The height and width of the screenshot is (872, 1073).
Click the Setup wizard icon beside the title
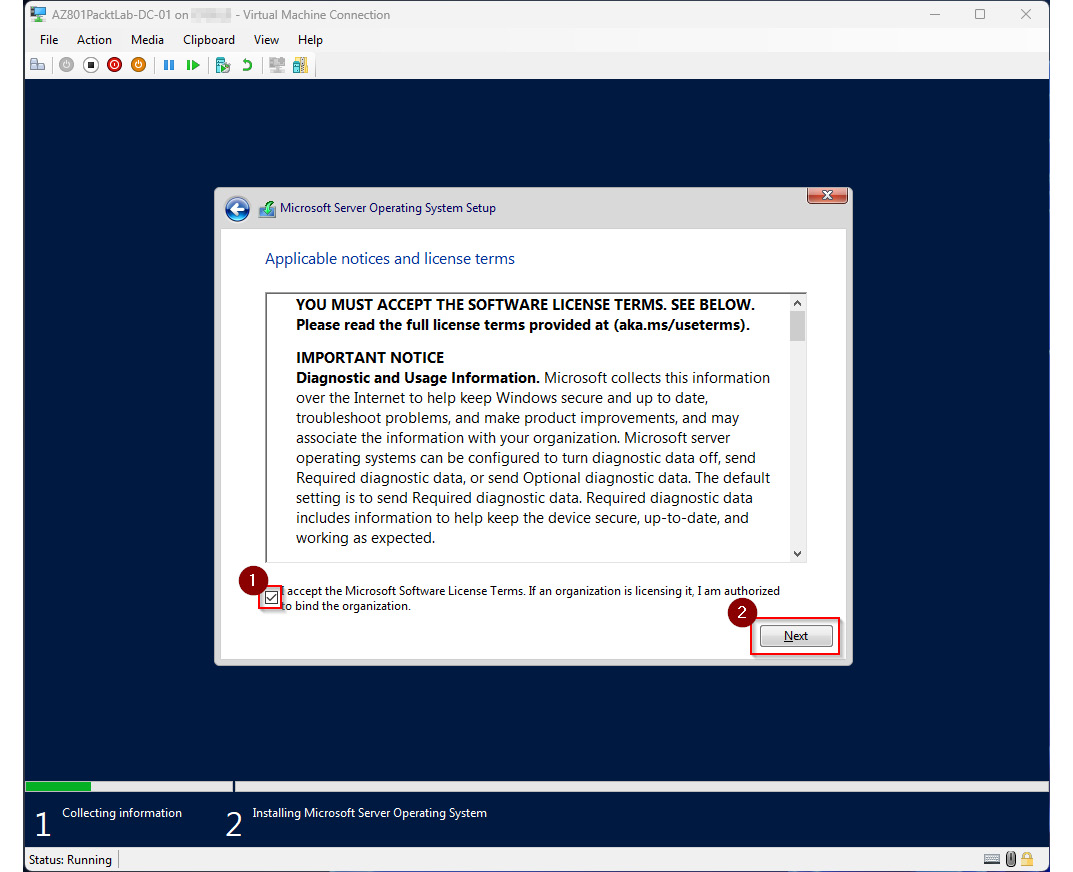coord(267,209)
